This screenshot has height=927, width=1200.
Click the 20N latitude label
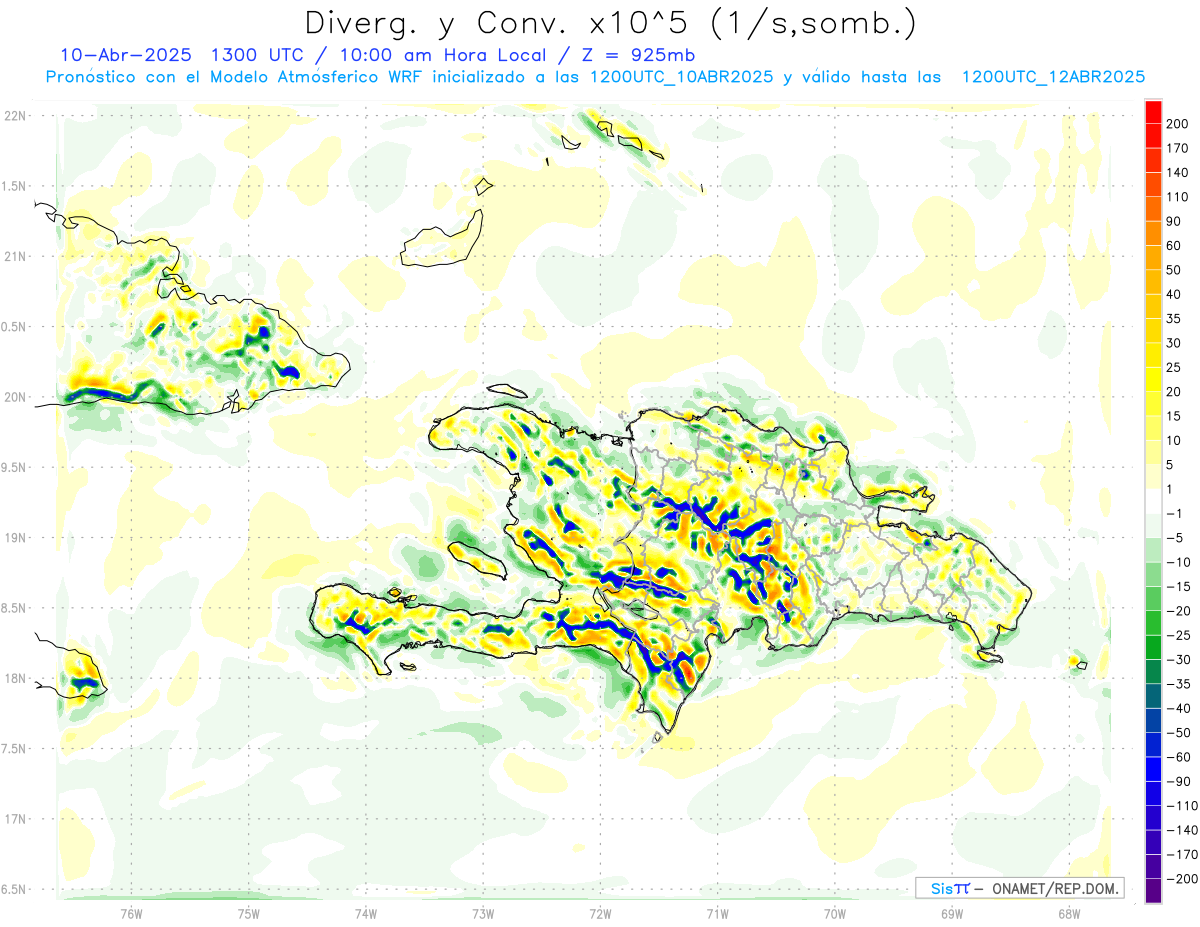coord(15,397)
